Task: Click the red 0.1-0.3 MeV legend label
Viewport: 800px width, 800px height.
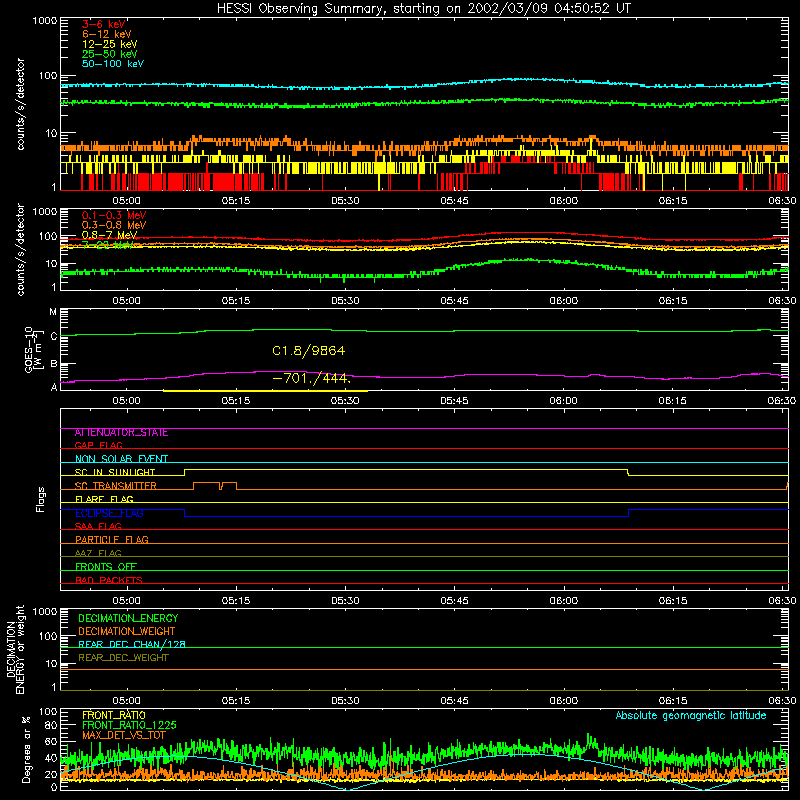Action: tap(114, 215)
